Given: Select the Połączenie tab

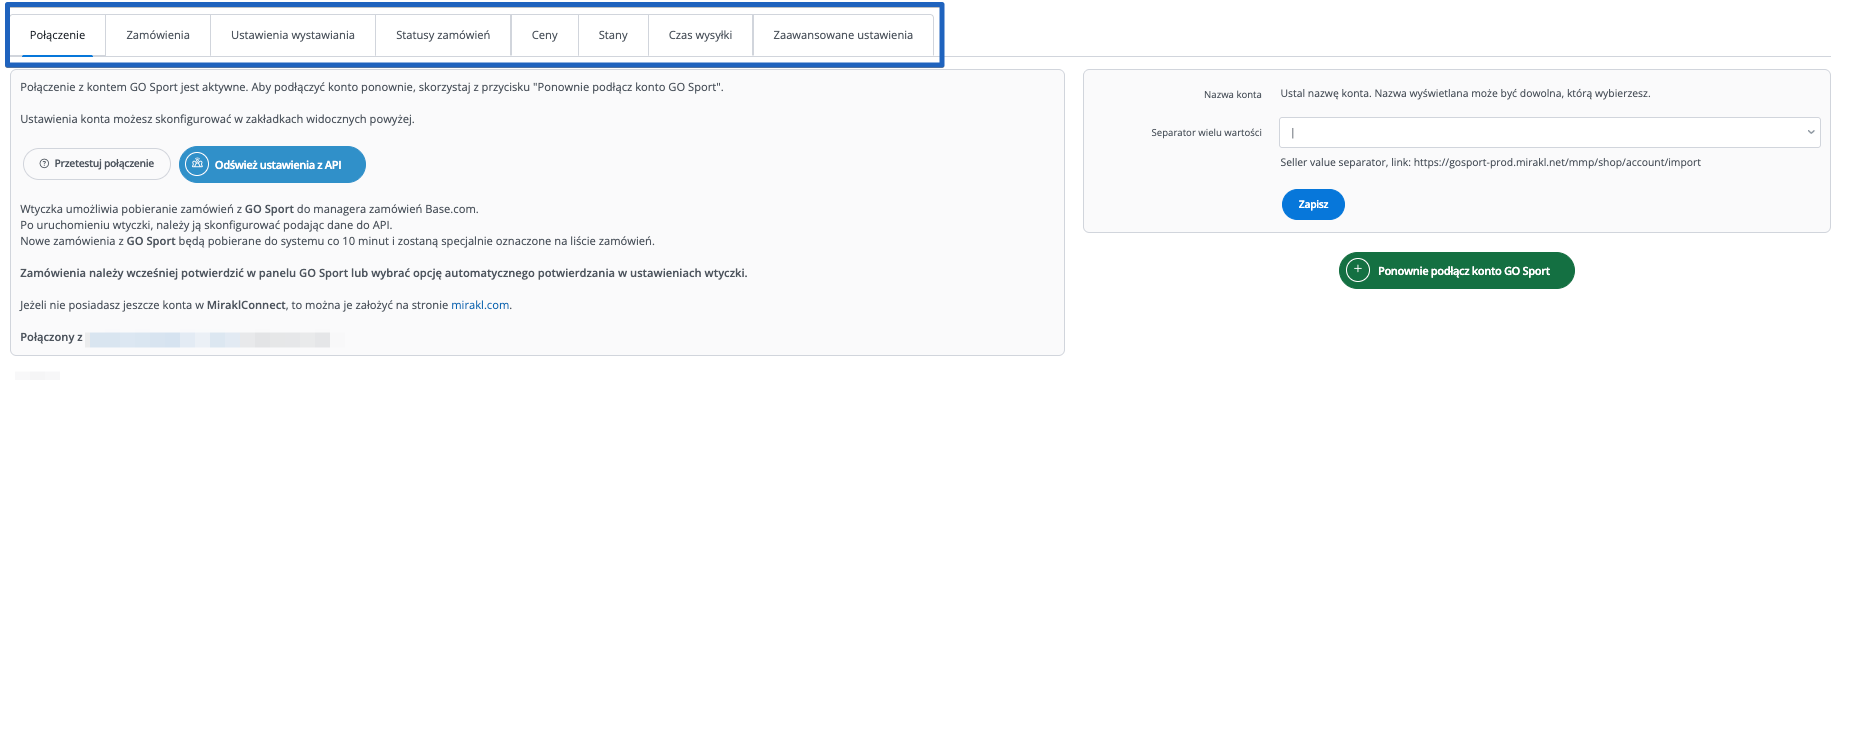Looking at the screenshot, I should click(x=58, y=35).
